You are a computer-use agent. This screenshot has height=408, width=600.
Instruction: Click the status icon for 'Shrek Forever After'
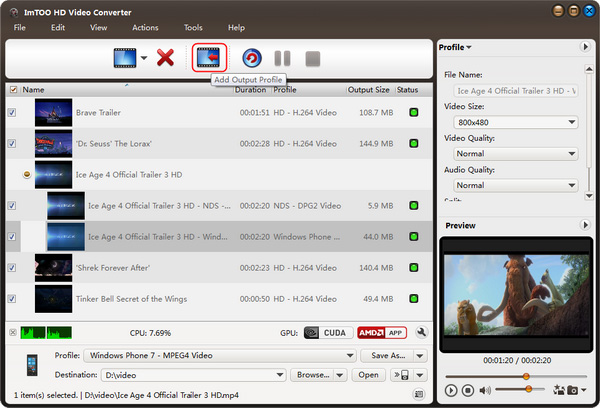point(414,268)
